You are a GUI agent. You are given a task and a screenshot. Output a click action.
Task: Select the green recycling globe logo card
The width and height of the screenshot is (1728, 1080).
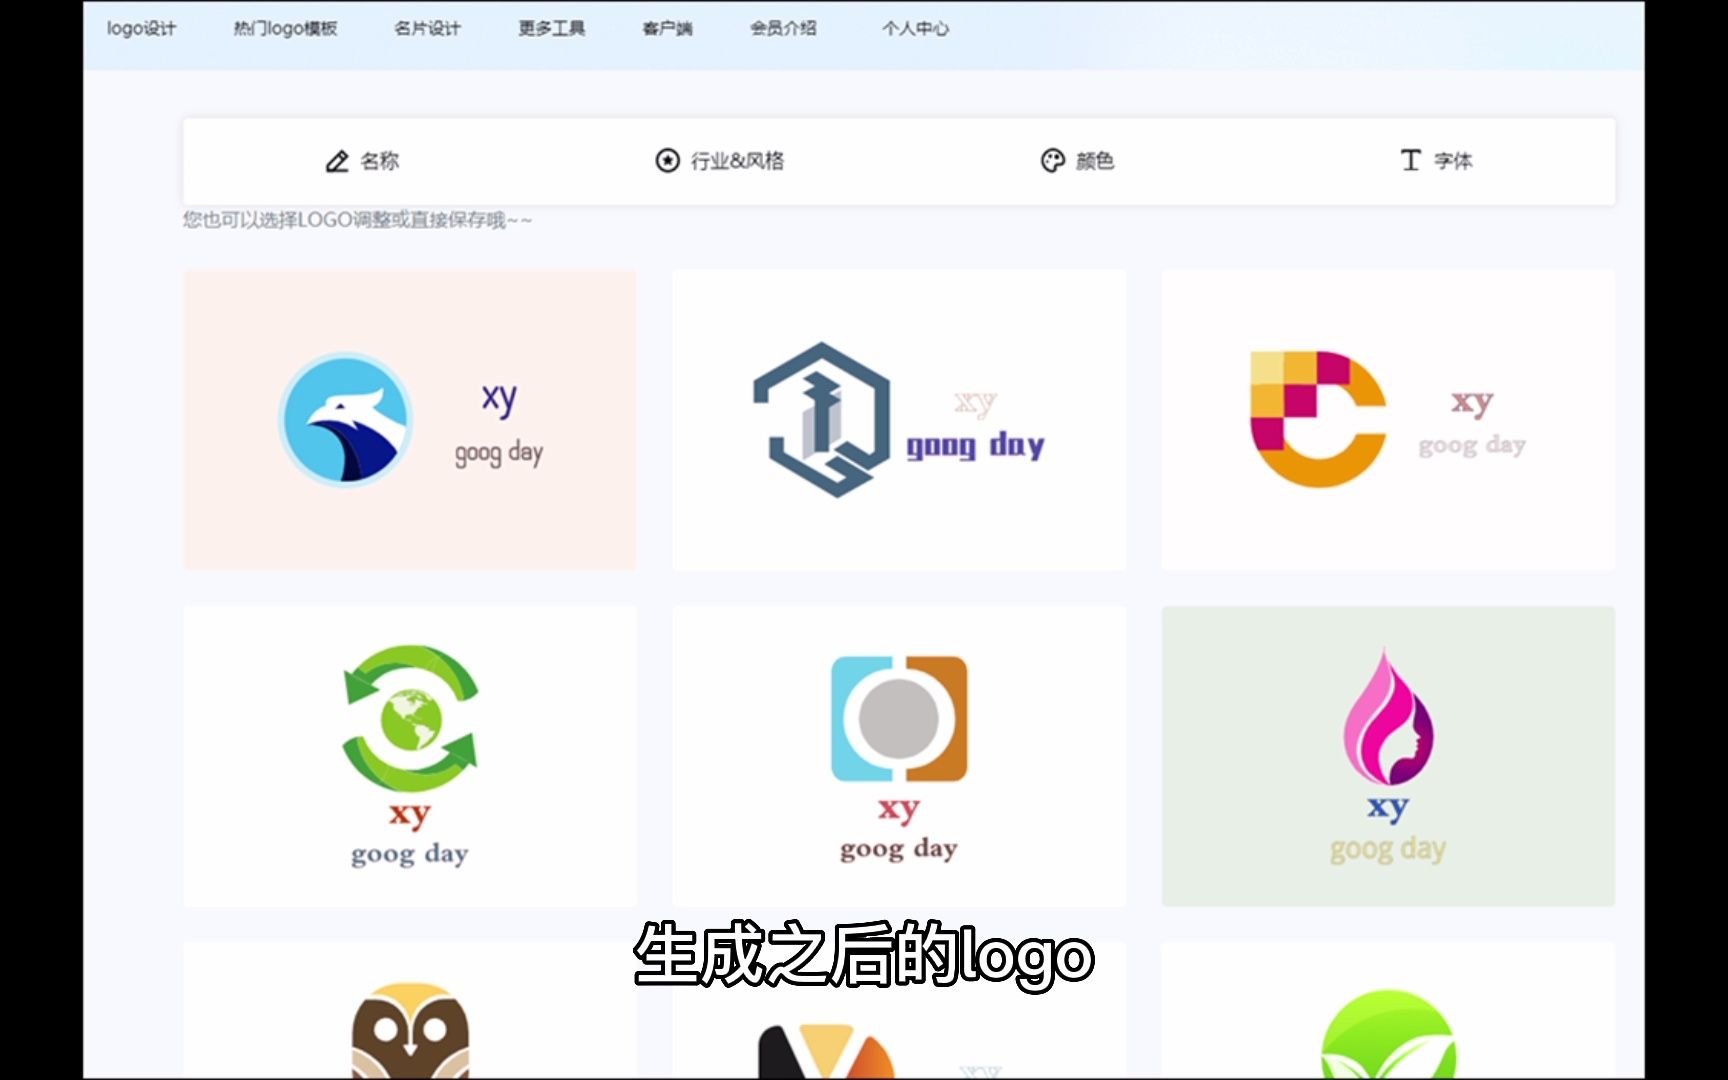410,756
